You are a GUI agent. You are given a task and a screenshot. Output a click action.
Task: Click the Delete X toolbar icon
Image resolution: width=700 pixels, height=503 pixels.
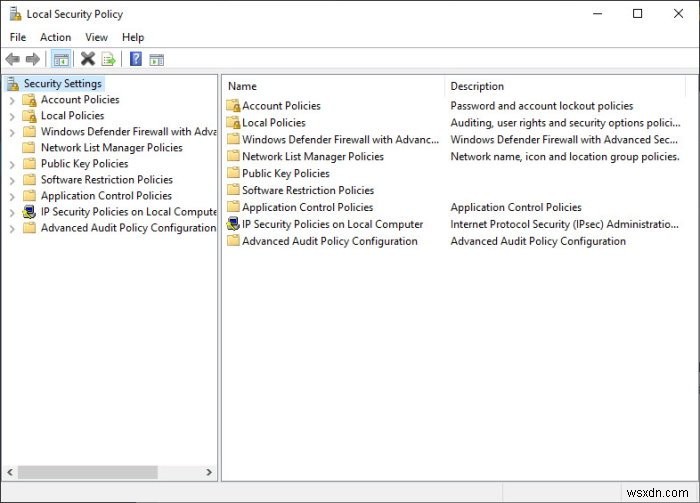(x=88, y=60)
